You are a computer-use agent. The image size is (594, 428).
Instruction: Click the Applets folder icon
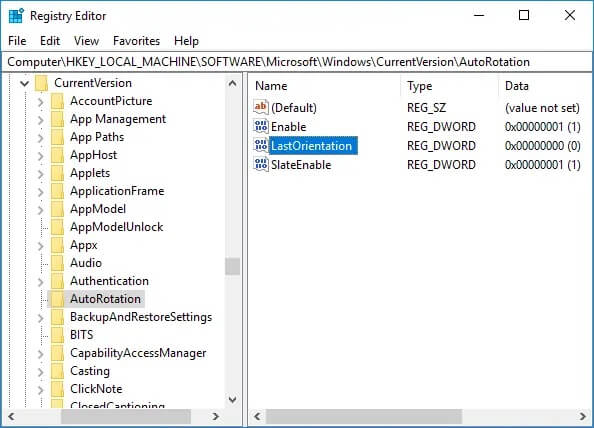(x=57, y=173)
